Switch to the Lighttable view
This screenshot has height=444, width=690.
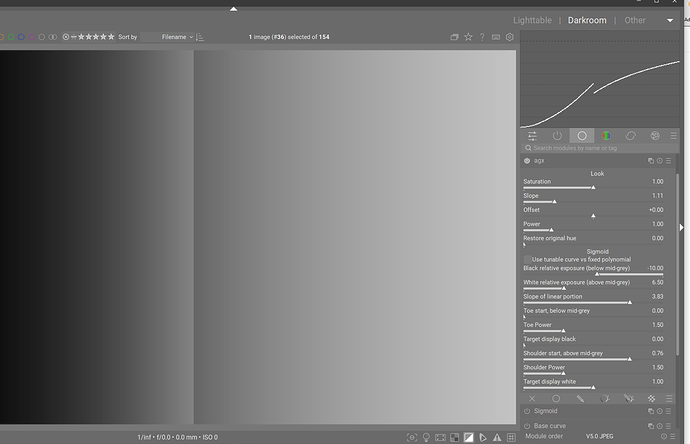[531, 20]
